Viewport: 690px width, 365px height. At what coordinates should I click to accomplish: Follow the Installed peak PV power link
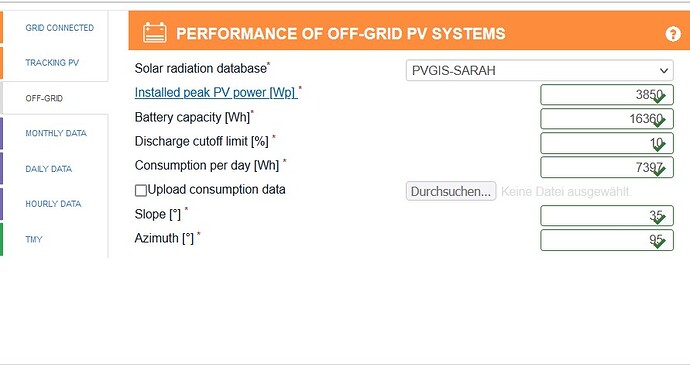point(216,92)
